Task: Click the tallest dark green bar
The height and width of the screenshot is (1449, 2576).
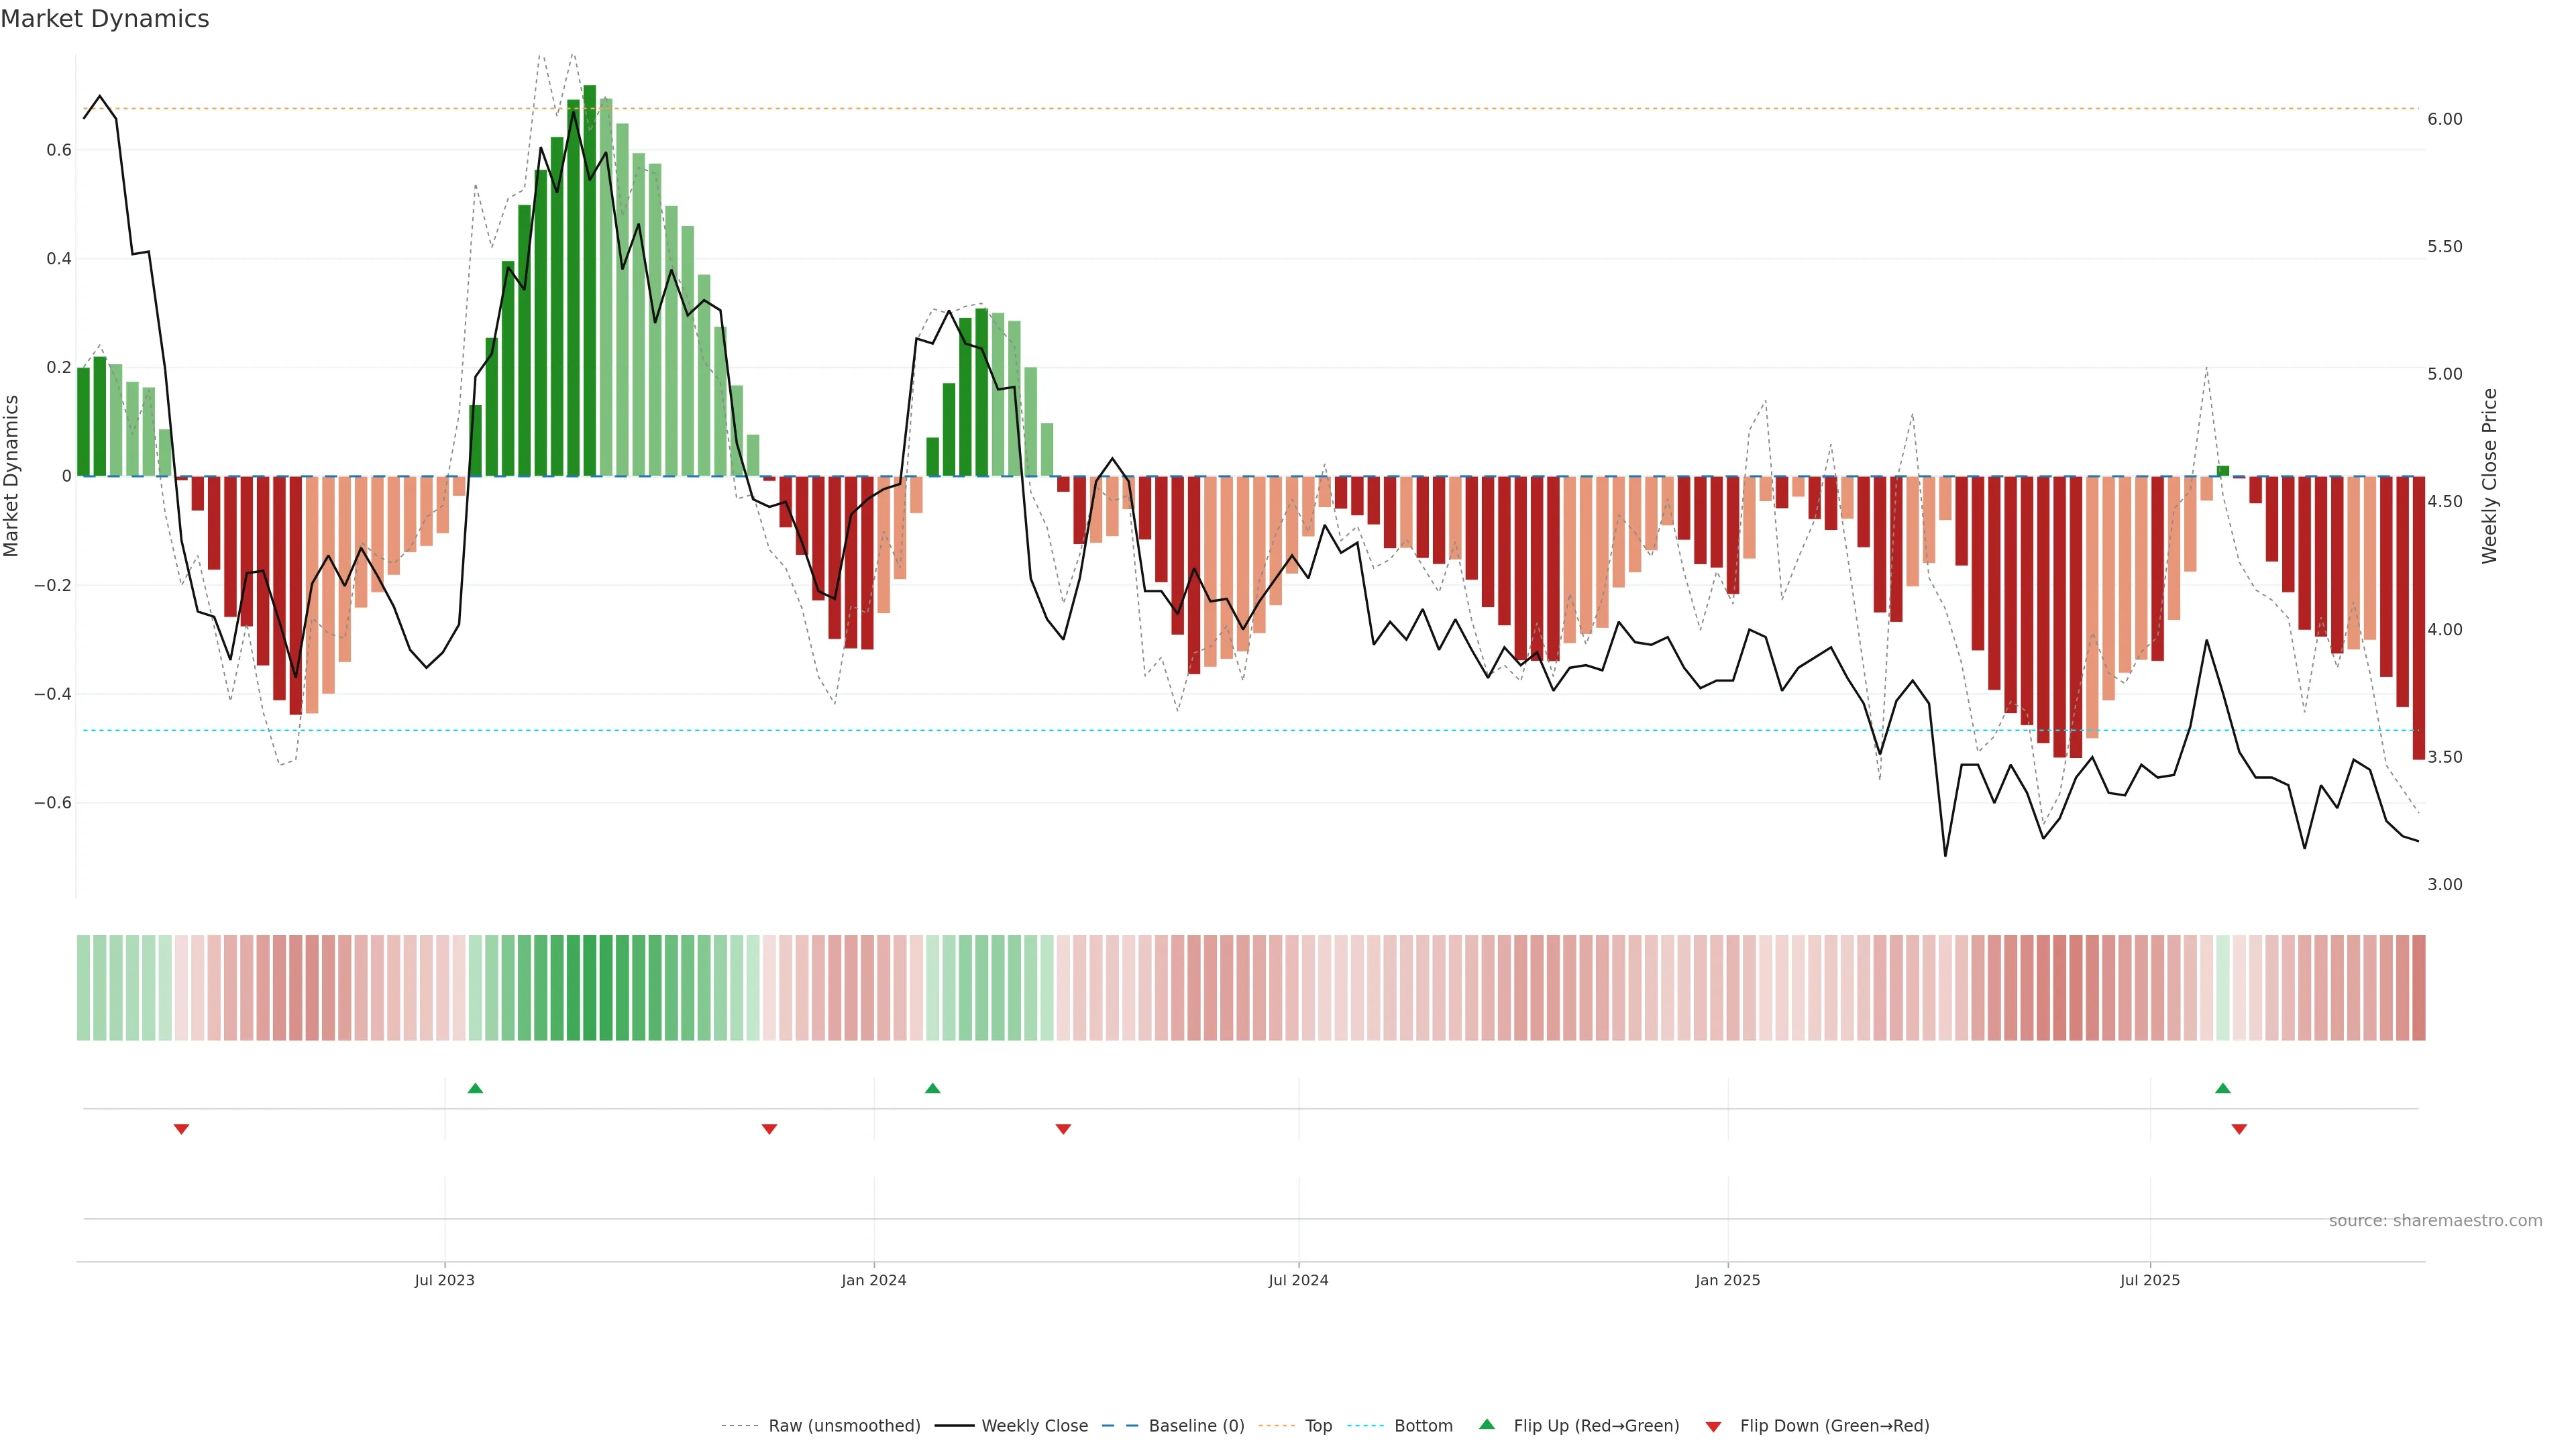Action: click(590, 280)
